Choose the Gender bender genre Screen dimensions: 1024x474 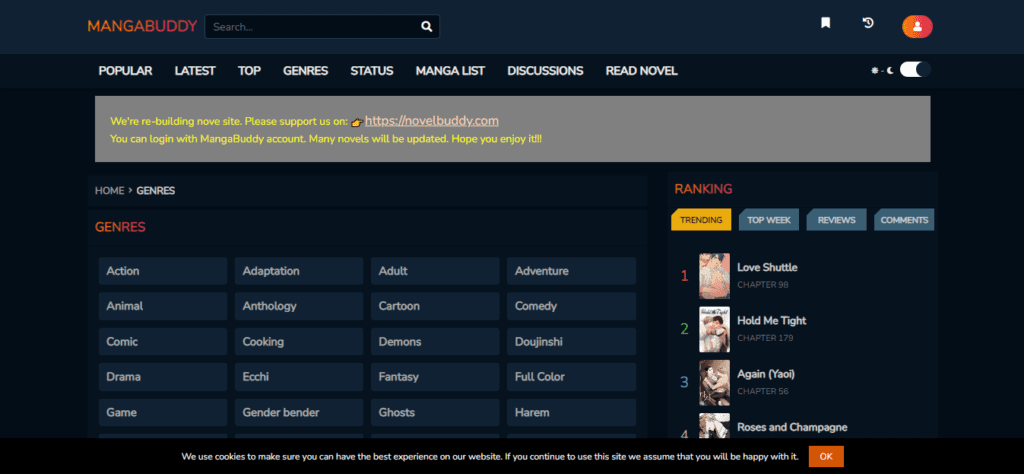tap(299, 413)
